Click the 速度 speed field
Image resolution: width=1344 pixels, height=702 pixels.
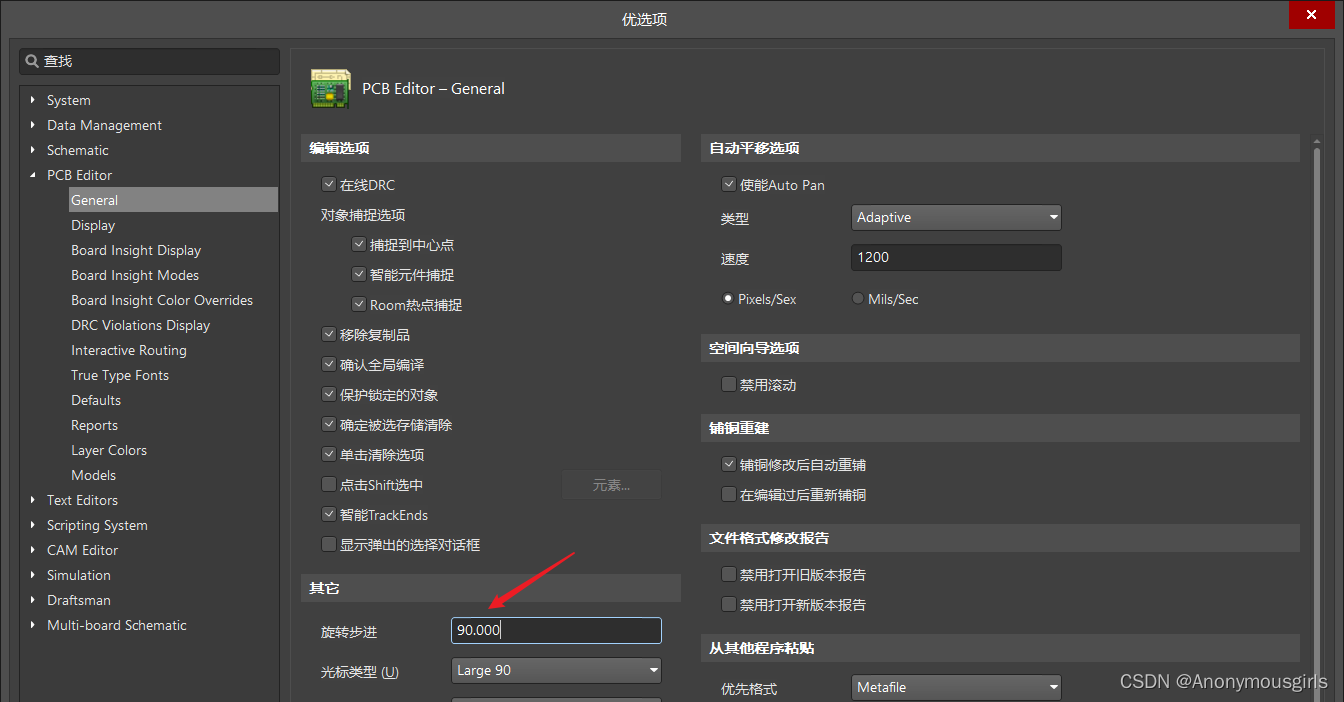click(x=957, y=258)
